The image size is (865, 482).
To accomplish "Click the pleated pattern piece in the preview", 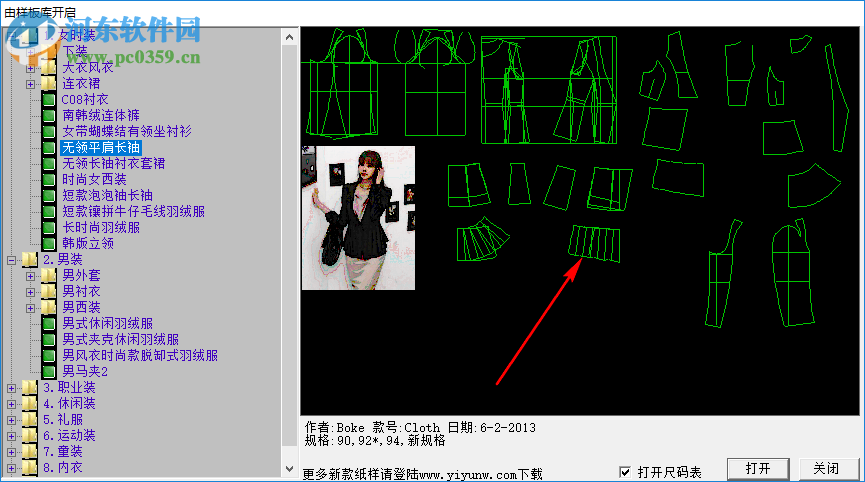I will coord(594,243).
